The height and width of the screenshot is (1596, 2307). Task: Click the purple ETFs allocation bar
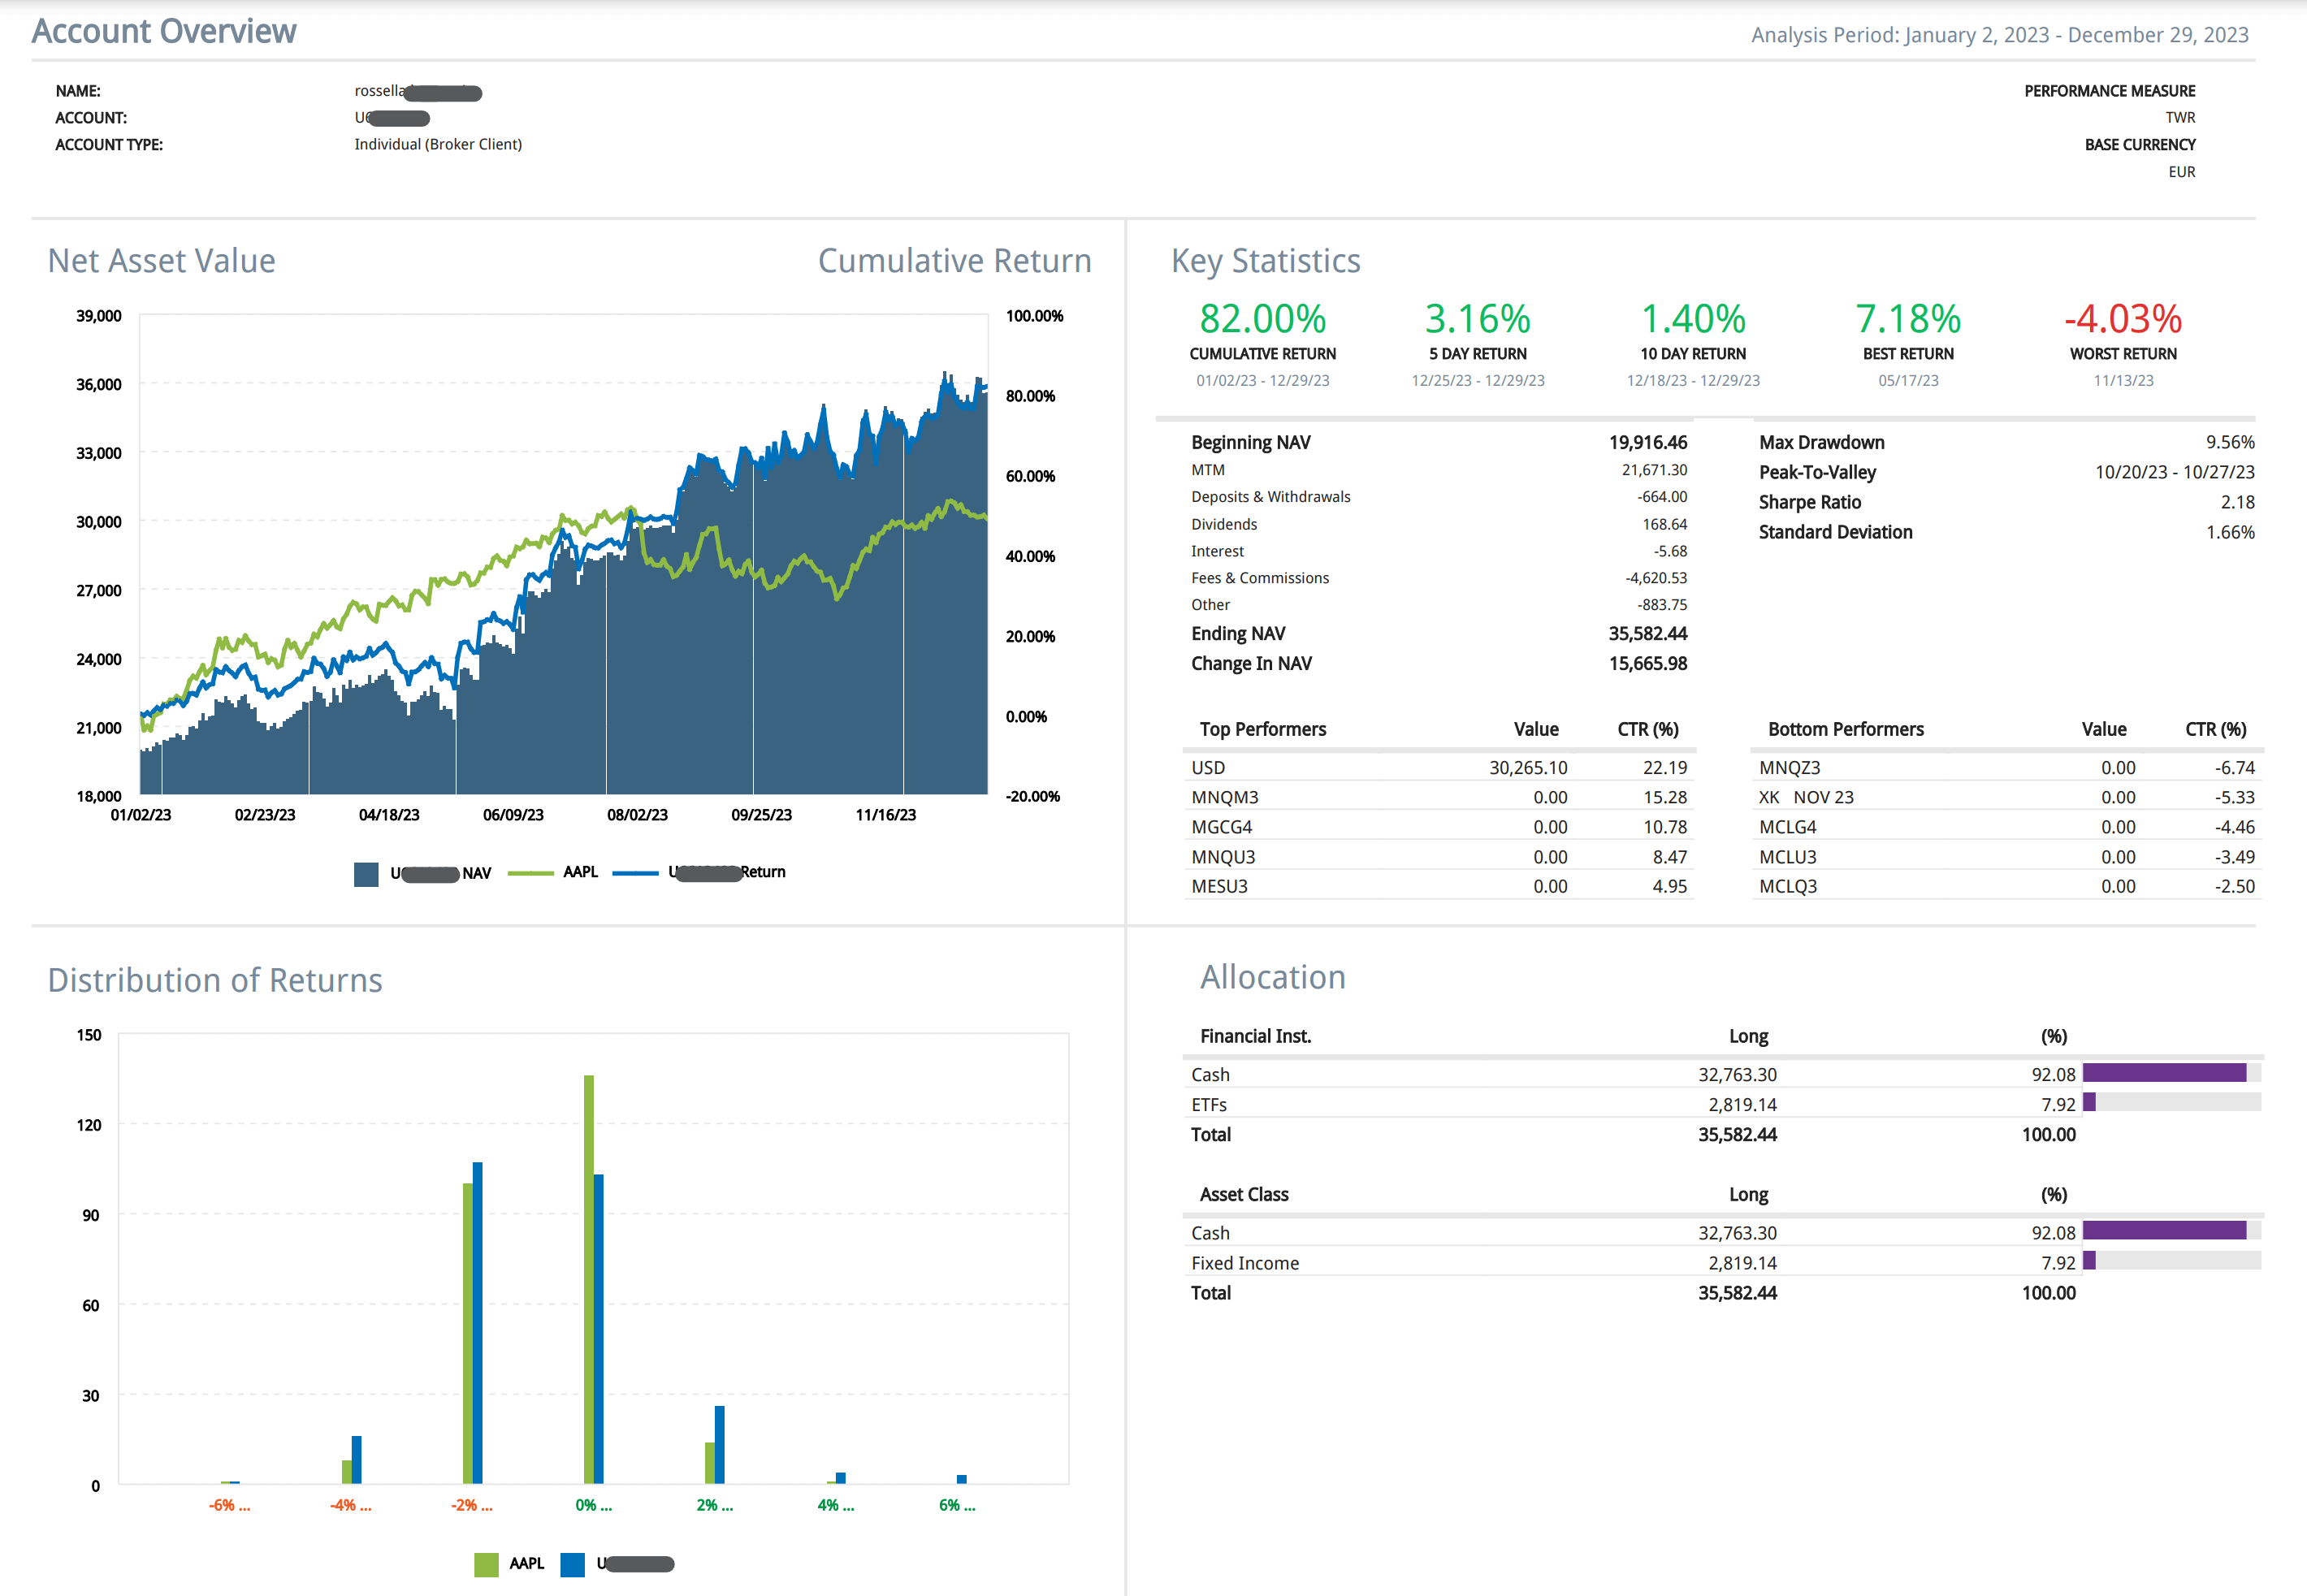(x=2089, y=1103)
